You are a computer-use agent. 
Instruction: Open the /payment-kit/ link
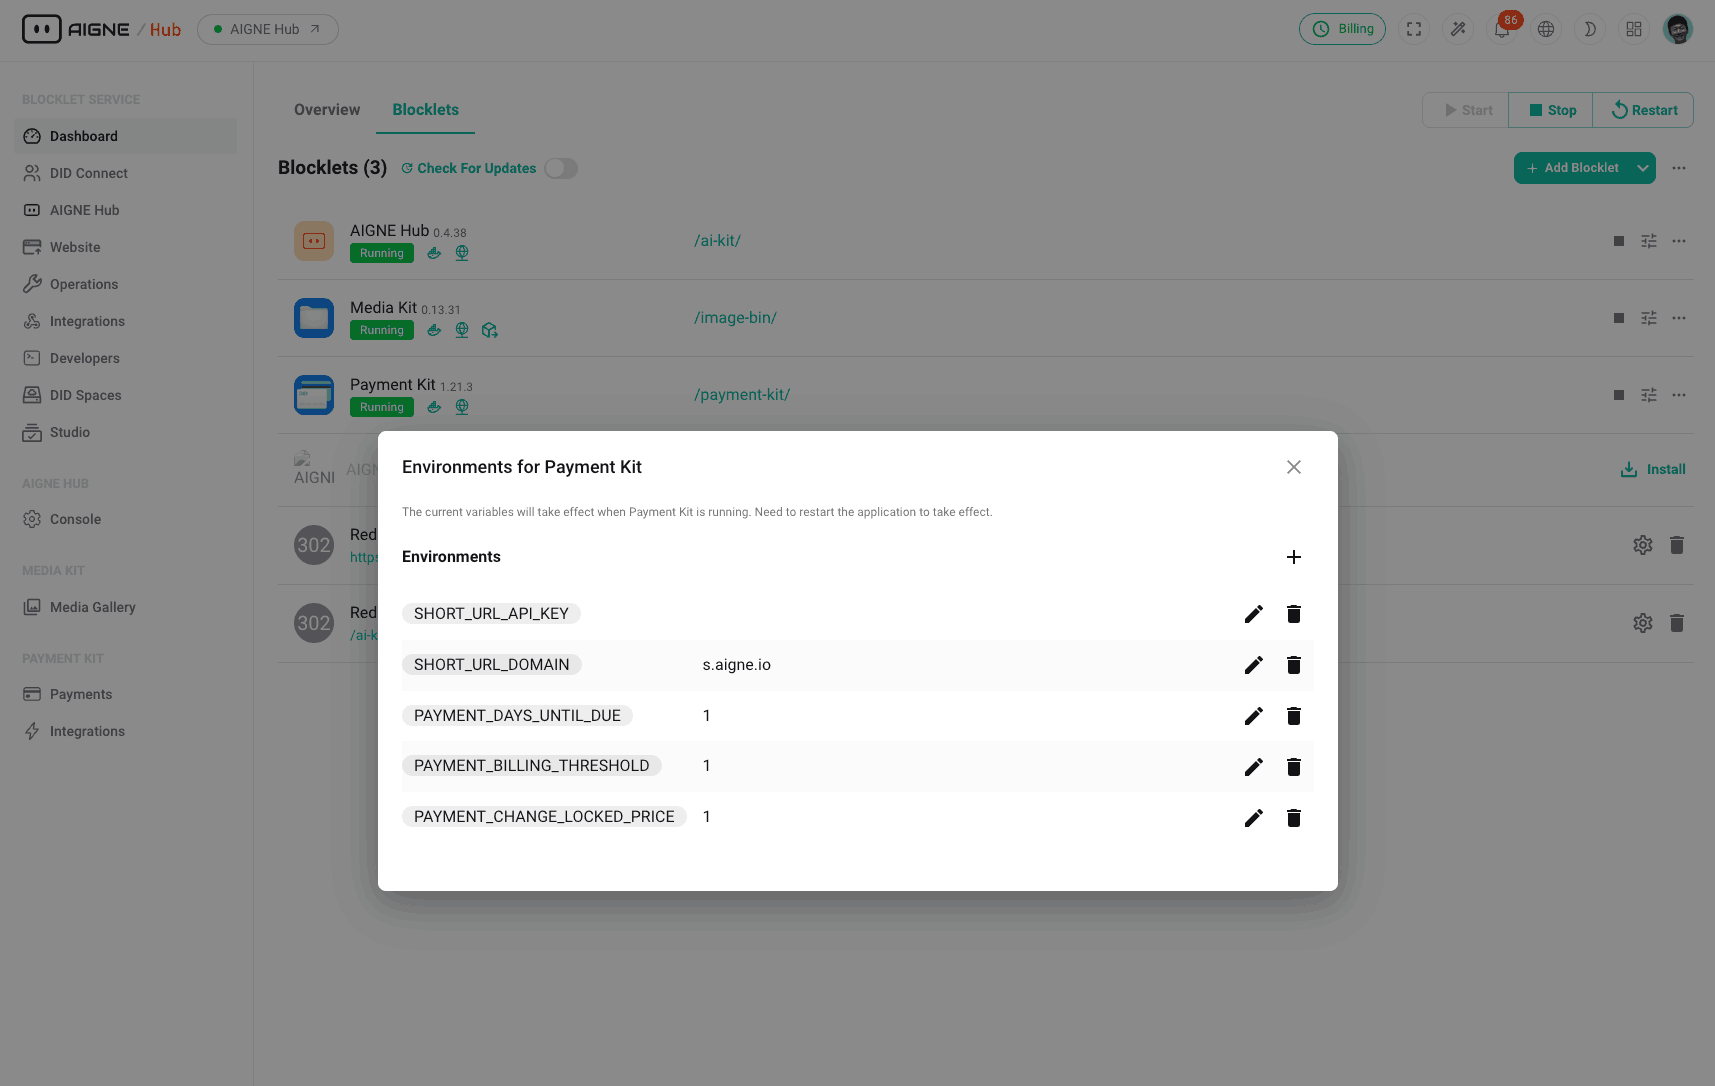742,394
